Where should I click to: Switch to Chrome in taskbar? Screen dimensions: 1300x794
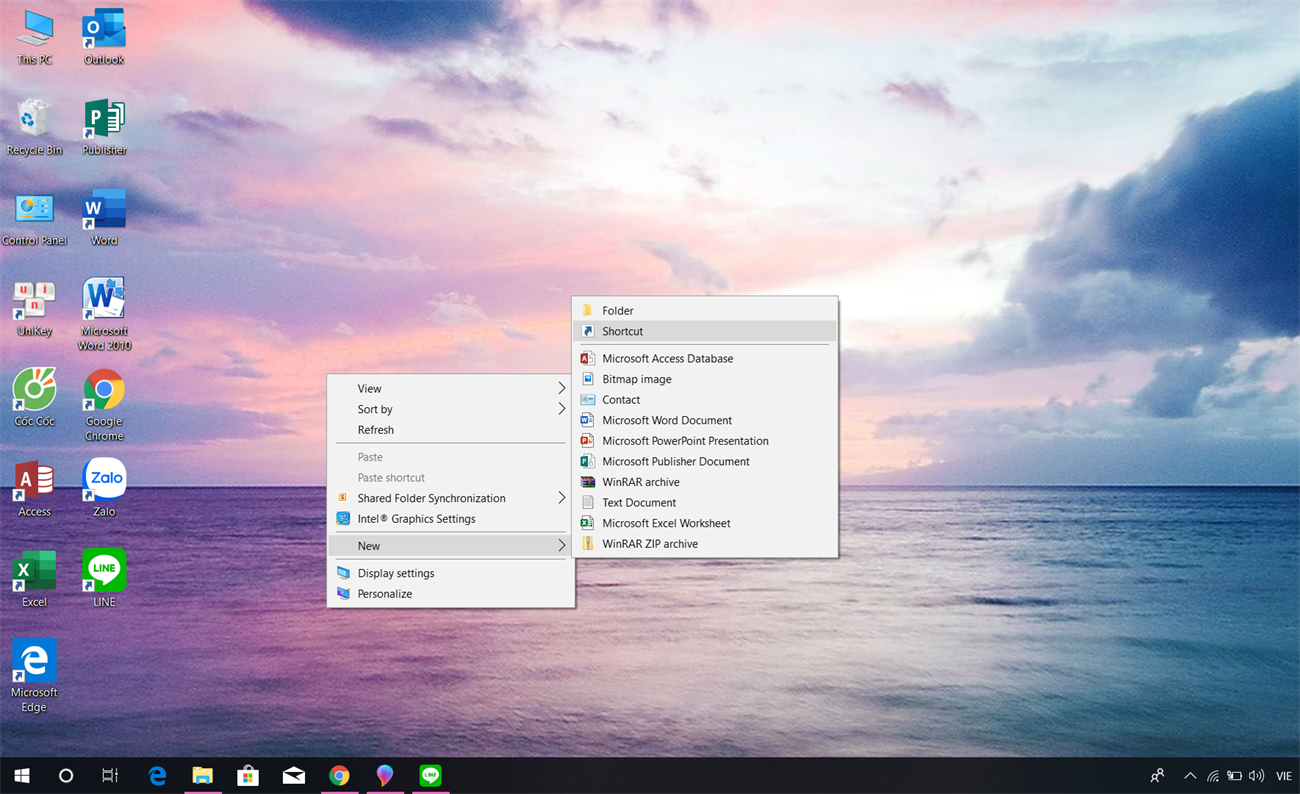(339, 775)
